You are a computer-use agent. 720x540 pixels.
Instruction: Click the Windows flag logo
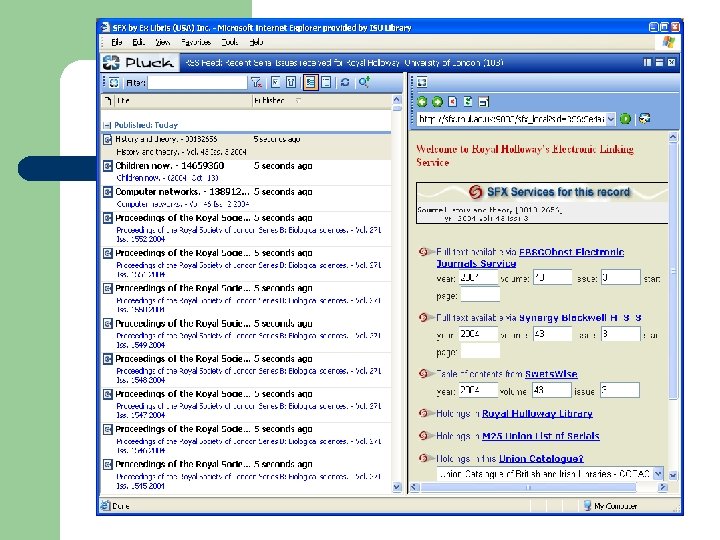pos(669,42)
